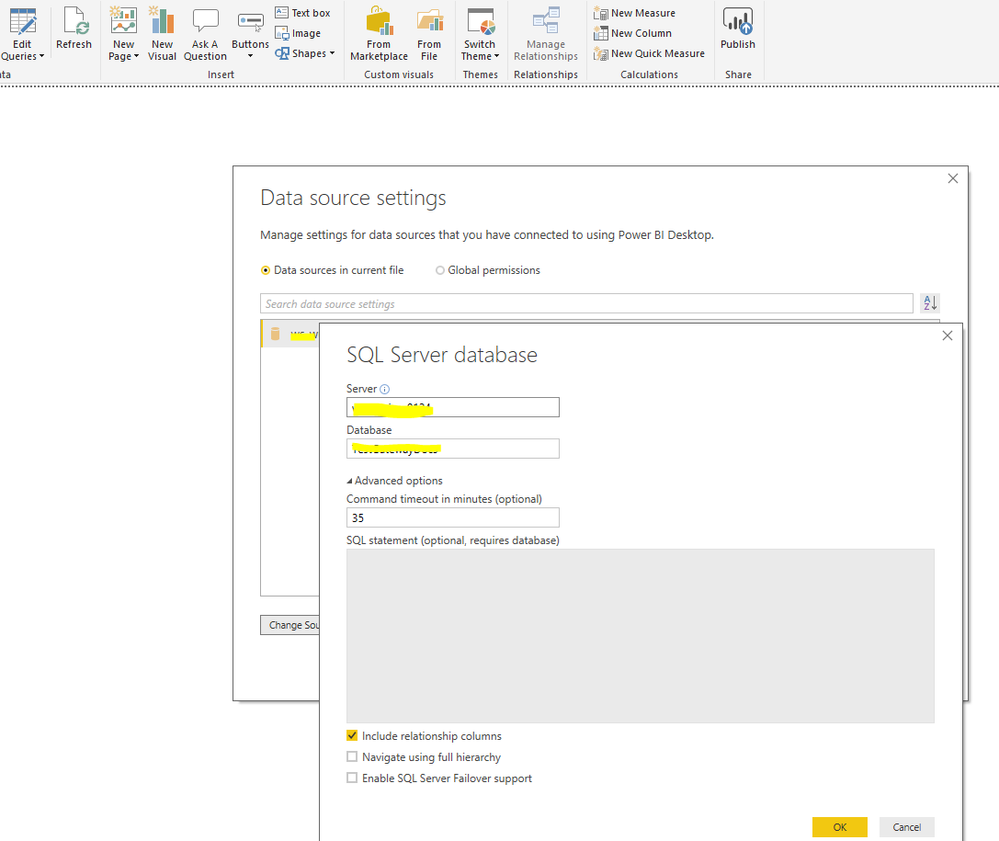Import custom visual From File
999x841 pixels.
(x=429, y=33)
